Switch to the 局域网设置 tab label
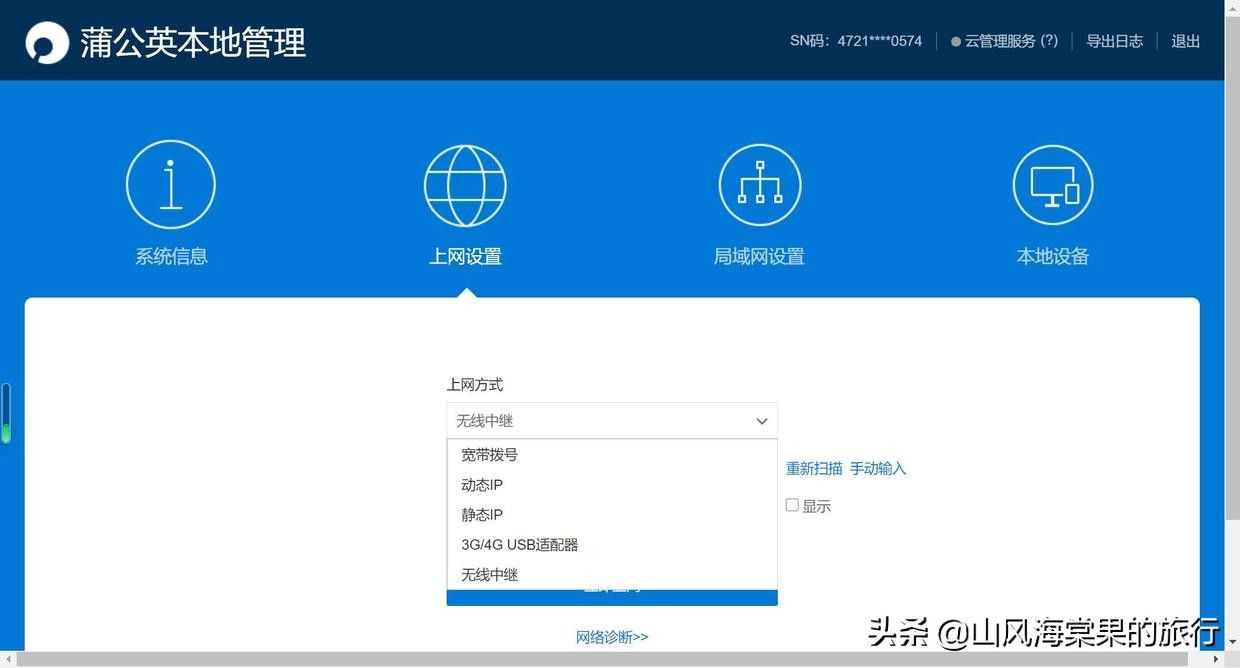Screen dimensions: 1240x668 tap(759, 256)
